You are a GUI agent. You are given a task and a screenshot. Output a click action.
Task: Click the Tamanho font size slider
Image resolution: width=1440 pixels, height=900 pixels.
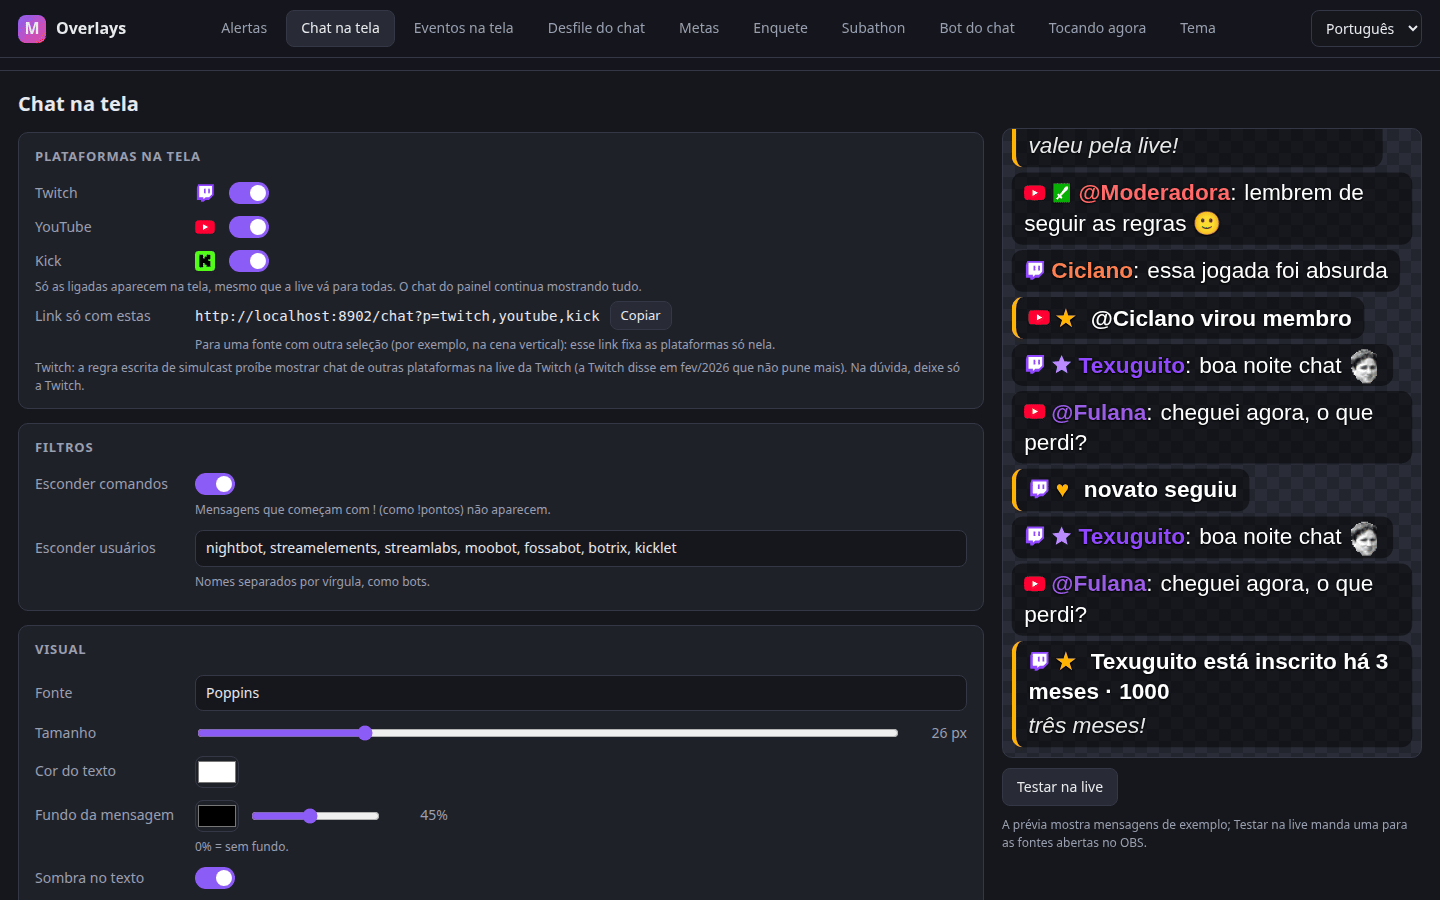(548, 733)
